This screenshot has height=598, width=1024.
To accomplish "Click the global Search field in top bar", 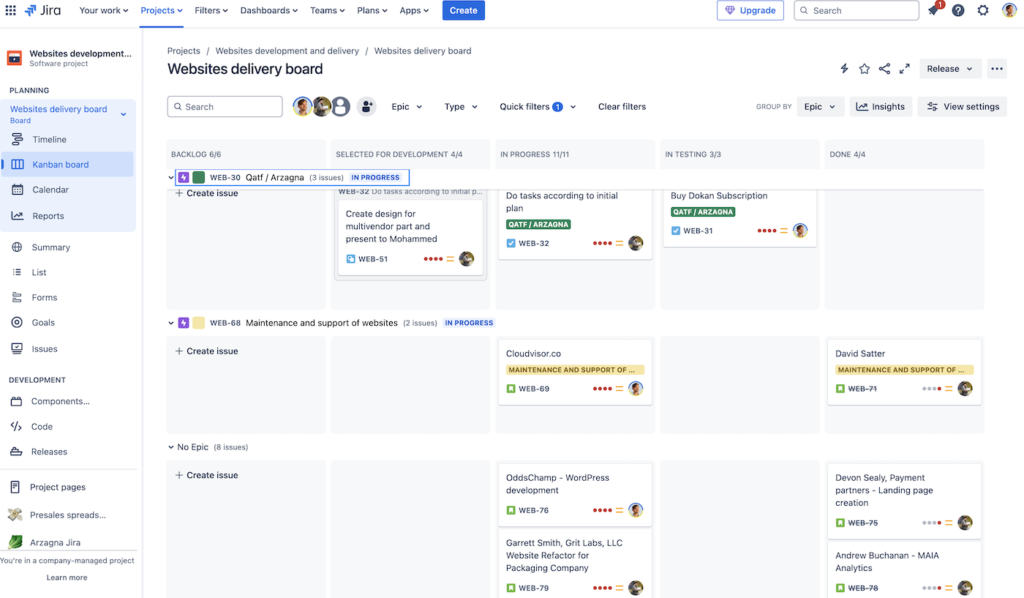I will click(856, 10).
